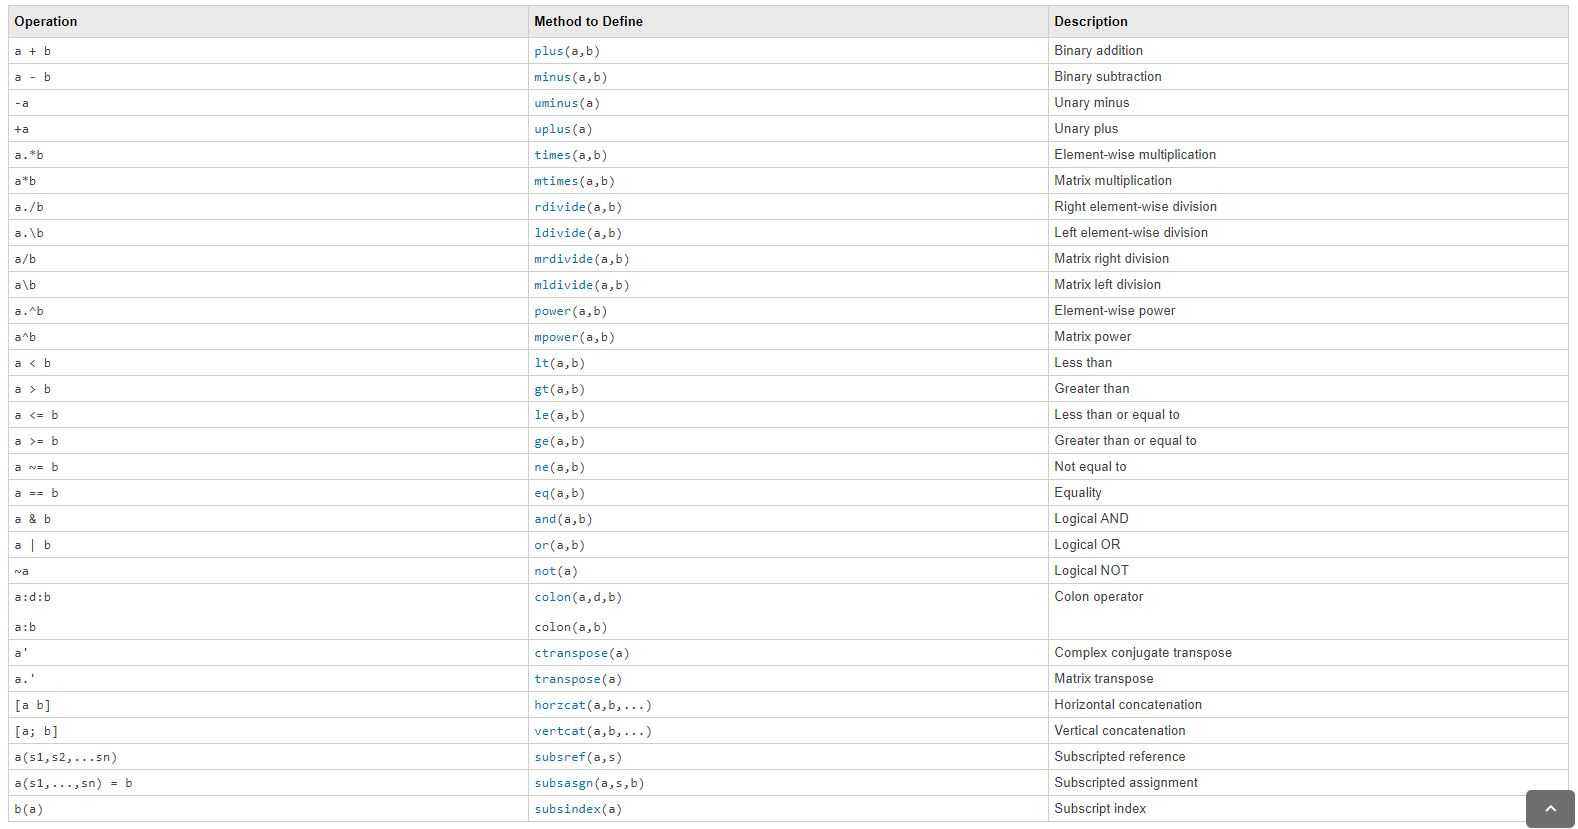This screenshot has height=829, width=1578.
Task: Go to the eq method page
Action: click(x=541, y=493)
